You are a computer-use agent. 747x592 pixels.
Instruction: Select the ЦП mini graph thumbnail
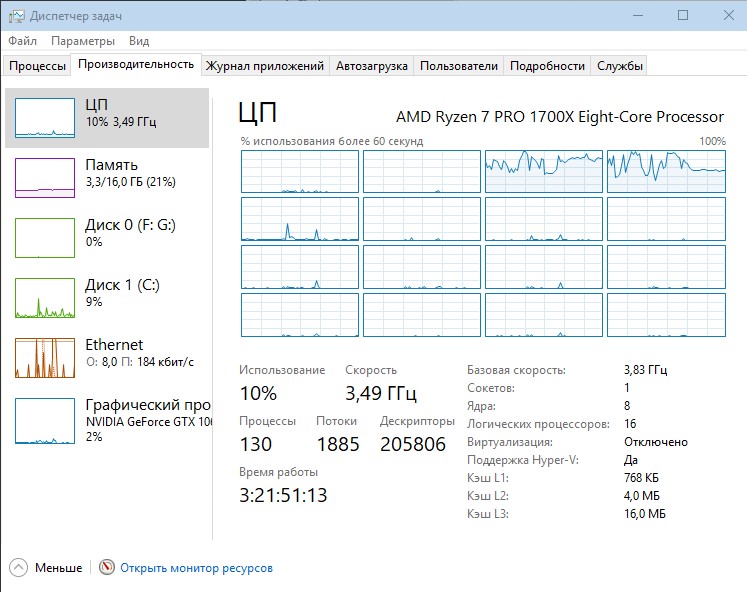(45, 118)
